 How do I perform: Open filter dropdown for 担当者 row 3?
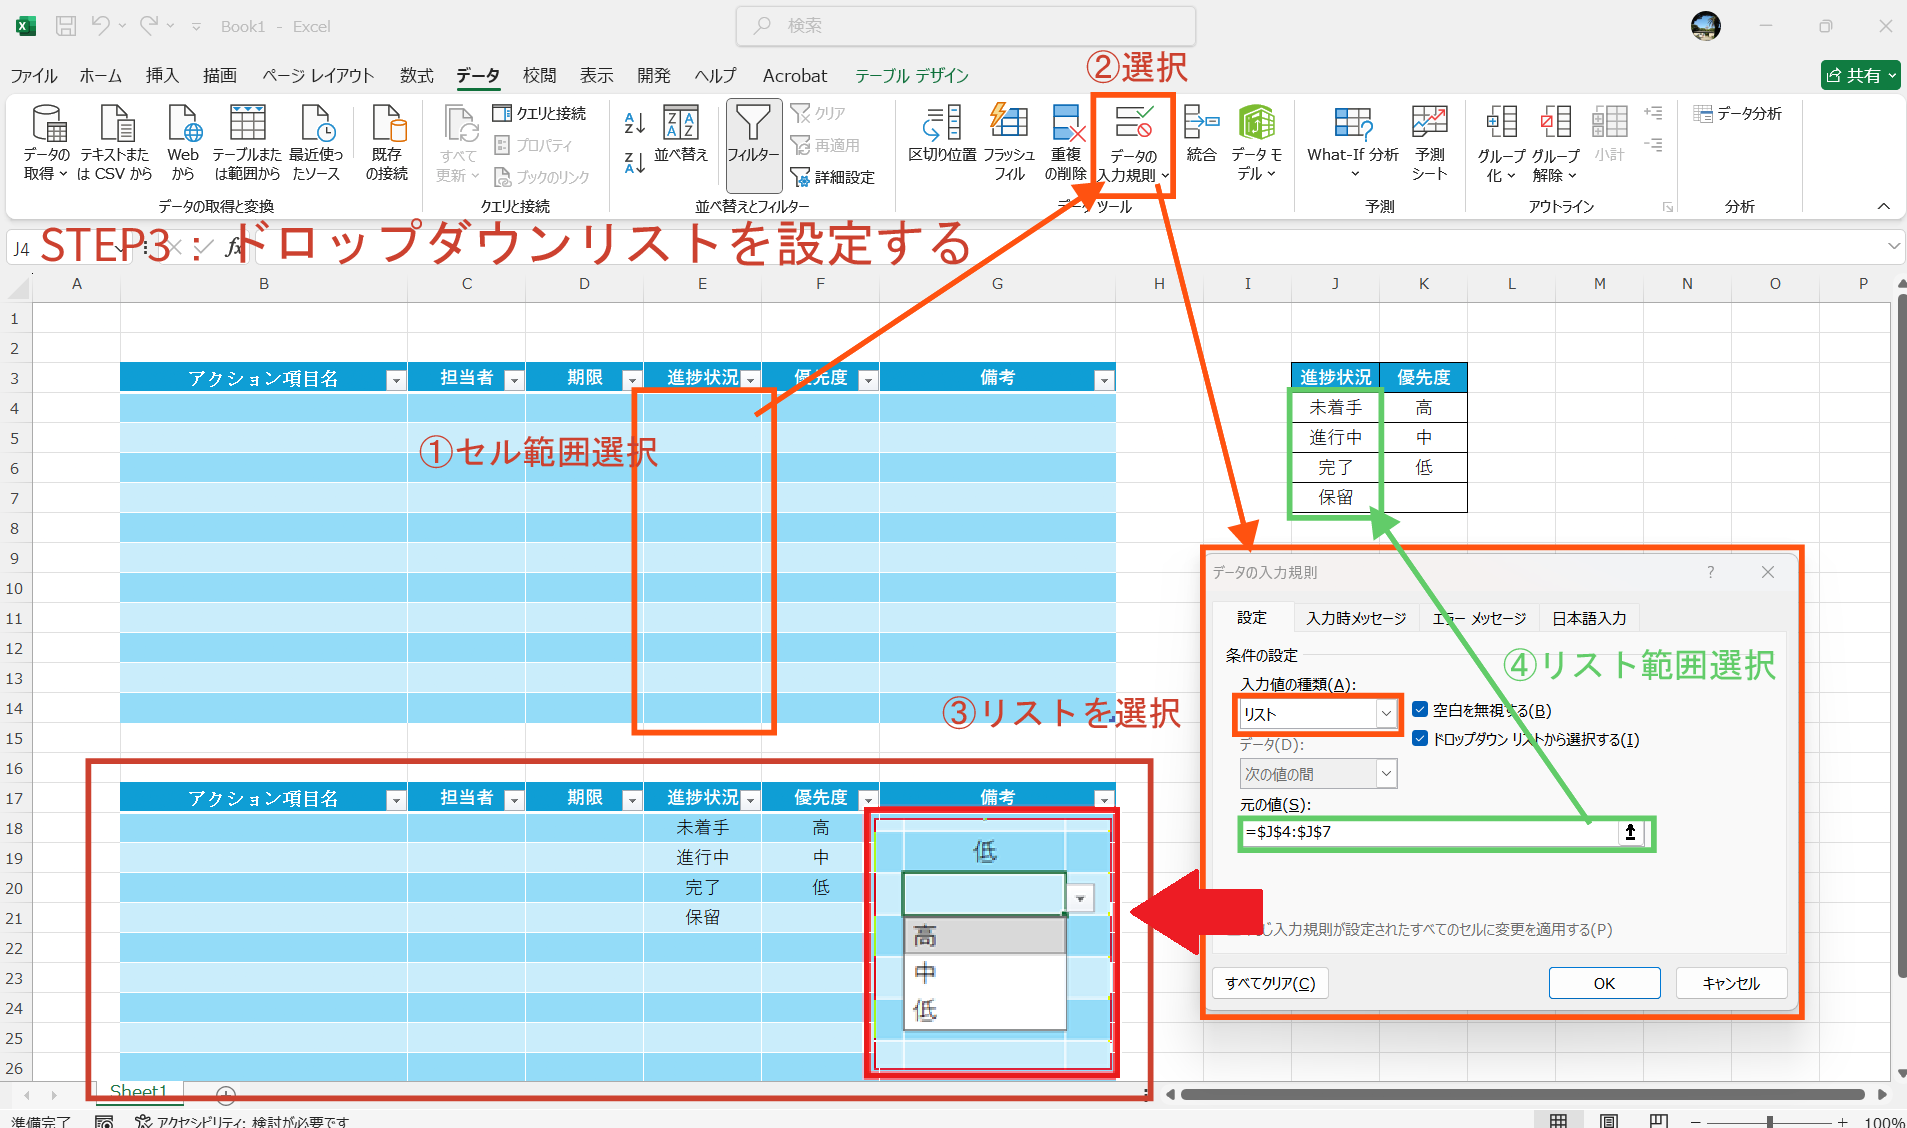click(x=514, y=380)
